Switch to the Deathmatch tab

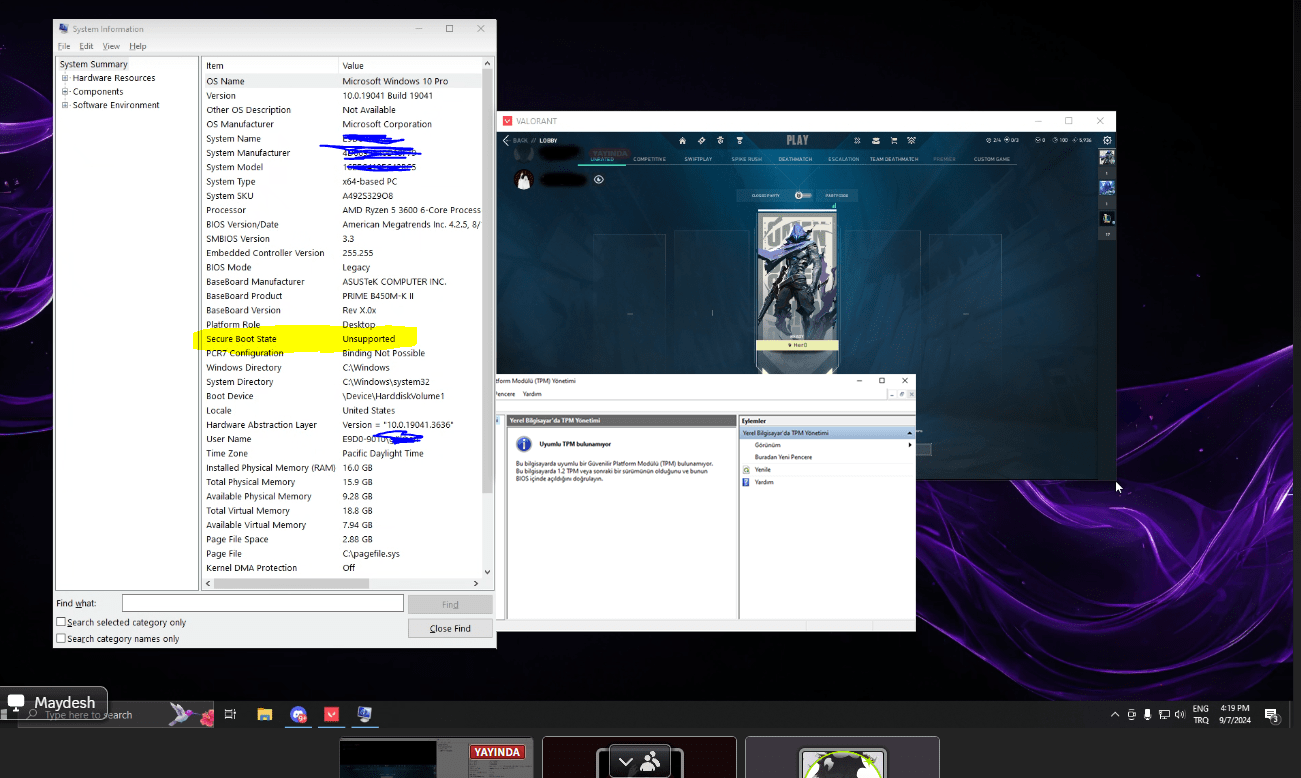[795, 159]
